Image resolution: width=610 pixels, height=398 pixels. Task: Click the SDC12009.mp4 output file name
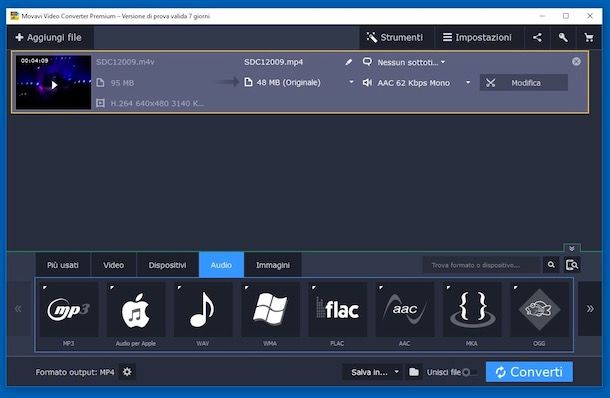[273, 62]
